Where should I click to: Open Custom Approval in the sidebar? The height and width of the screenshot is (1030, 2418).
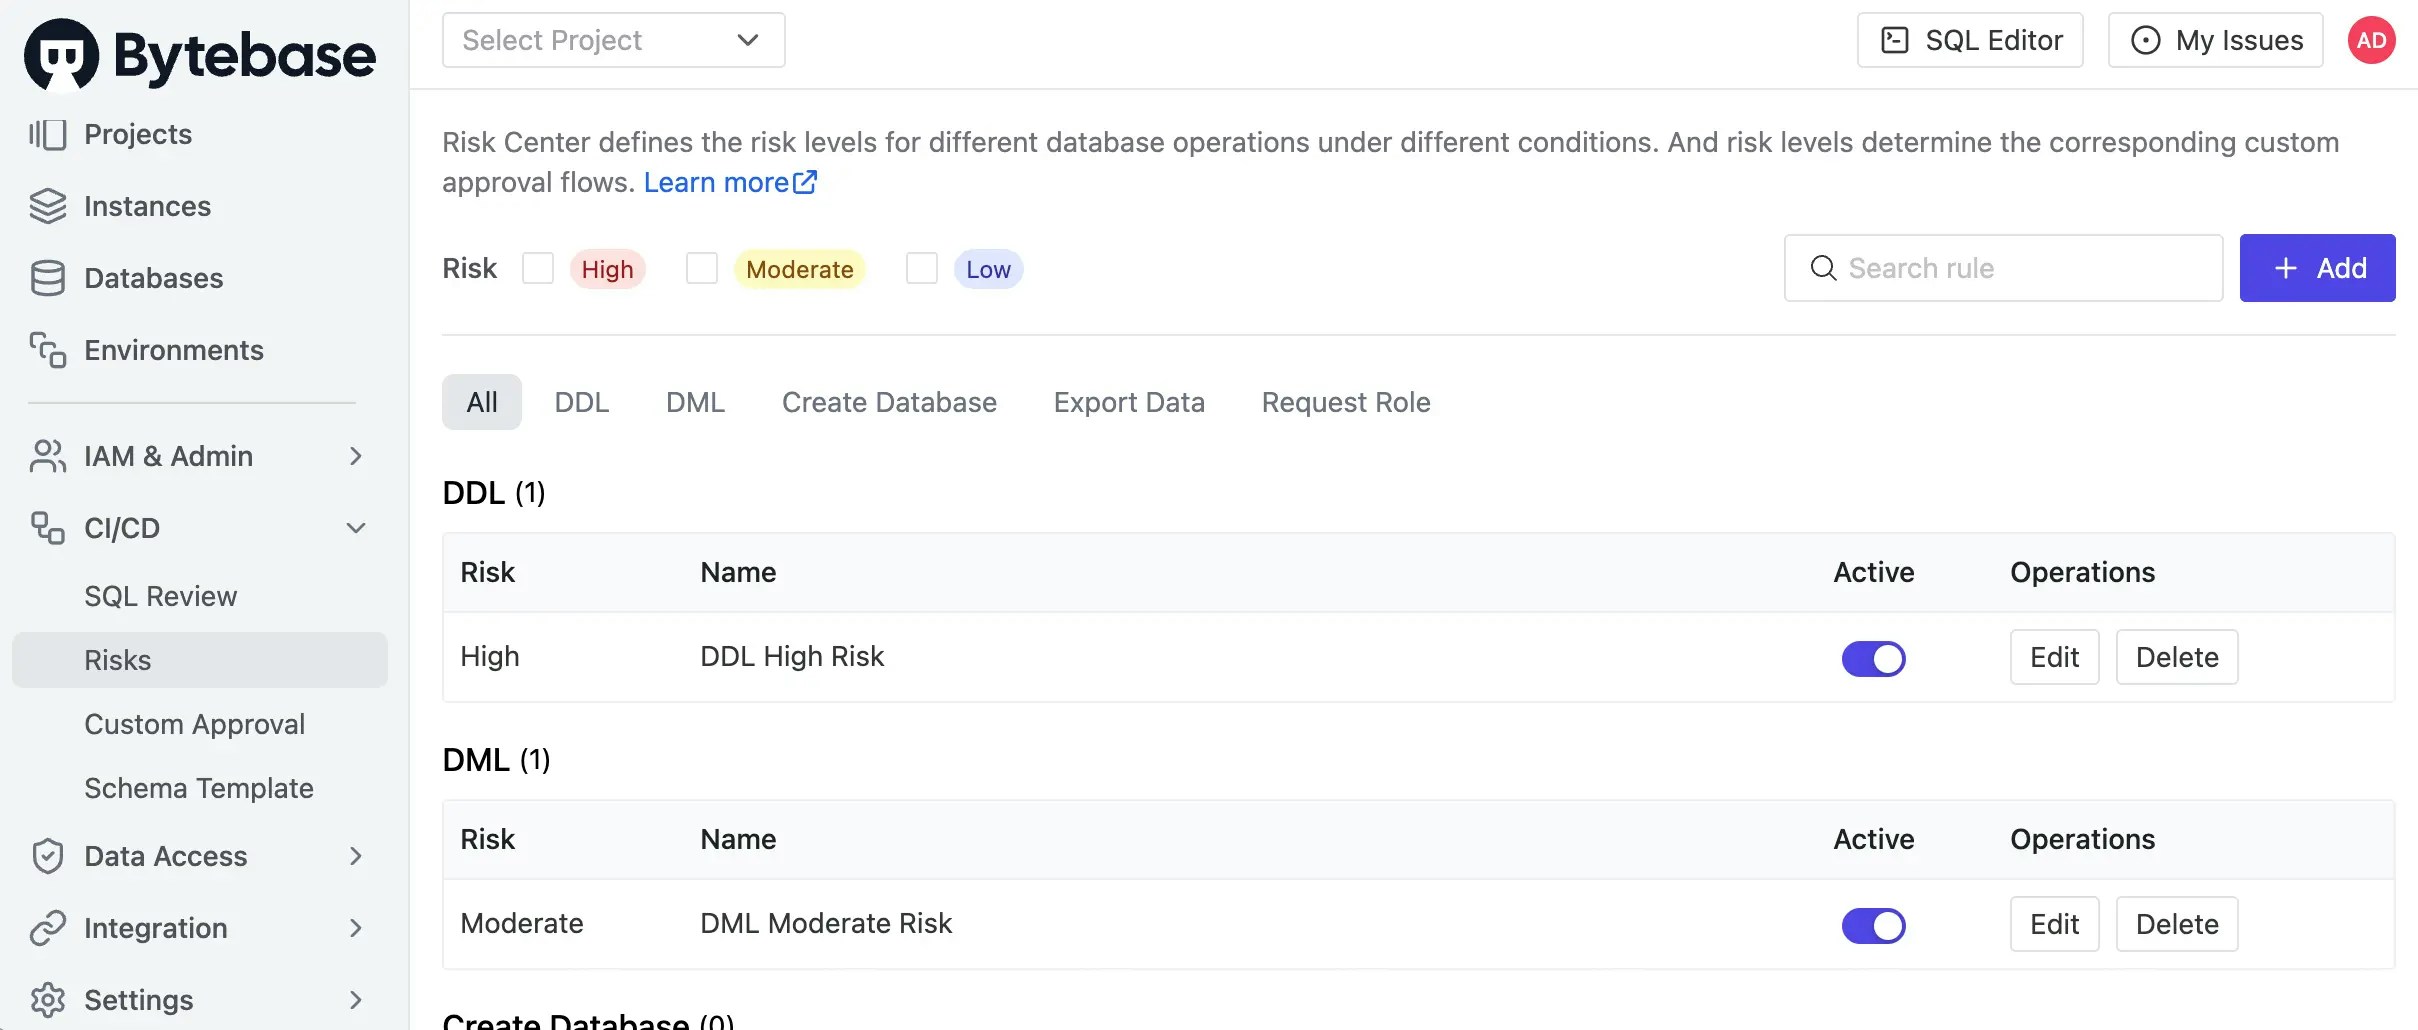(x=194, y=724)
